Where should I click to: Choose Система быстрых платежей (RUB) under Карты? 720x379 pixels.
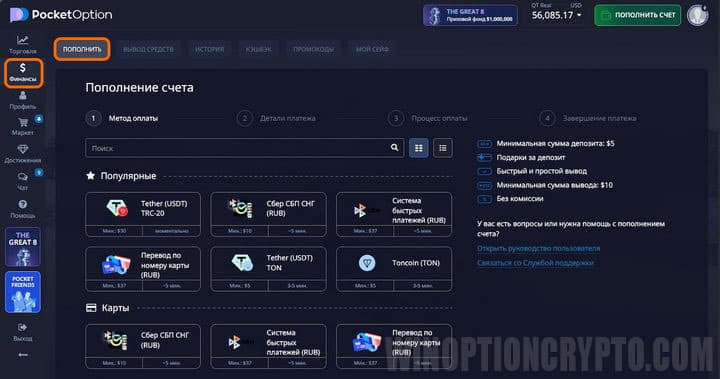tap(268, 346)
